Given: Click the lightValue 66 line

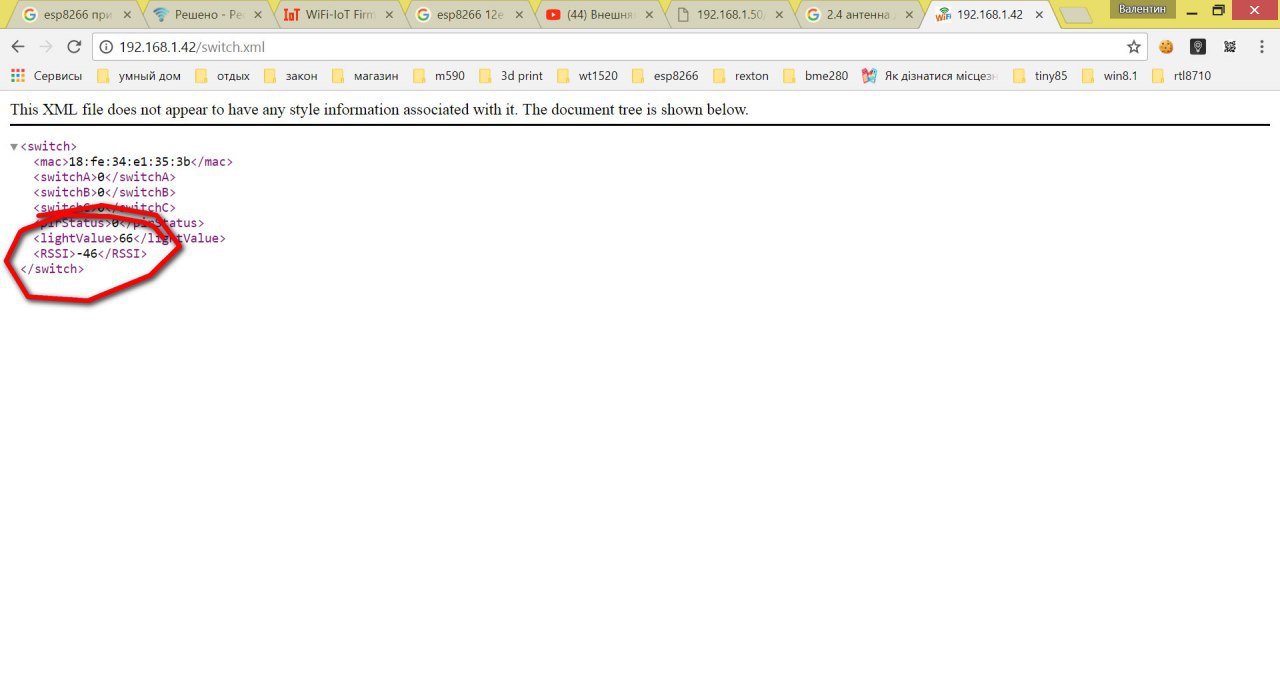Looking at the screenshot, I should pos(129,238).
